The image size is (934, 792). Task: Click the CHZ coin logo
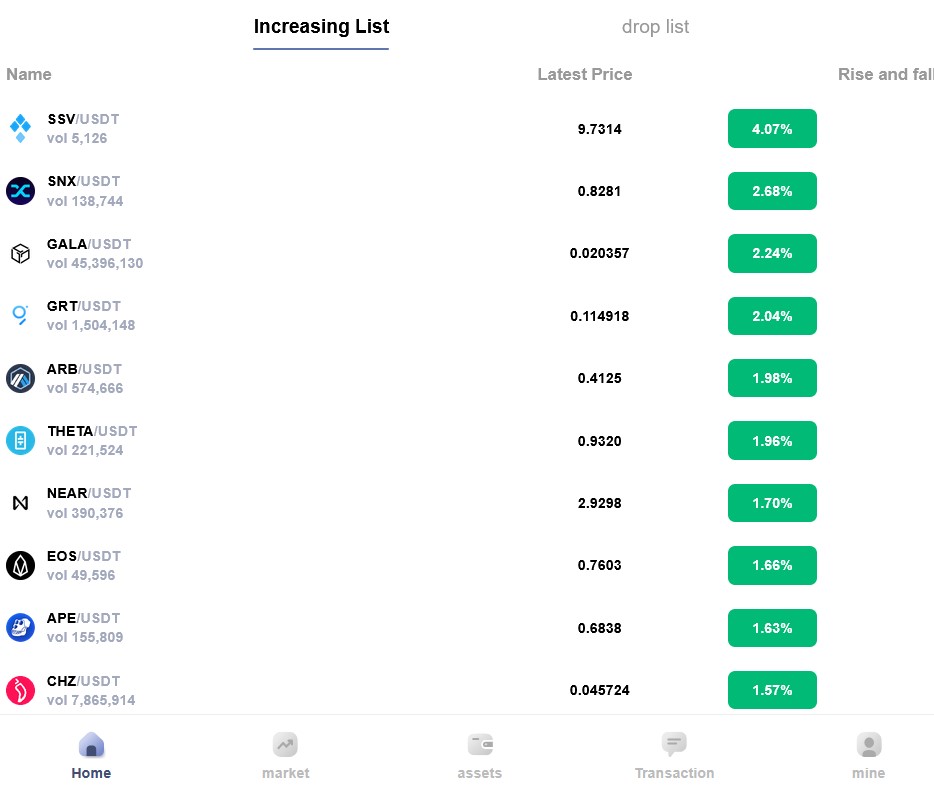click(20, 690)
